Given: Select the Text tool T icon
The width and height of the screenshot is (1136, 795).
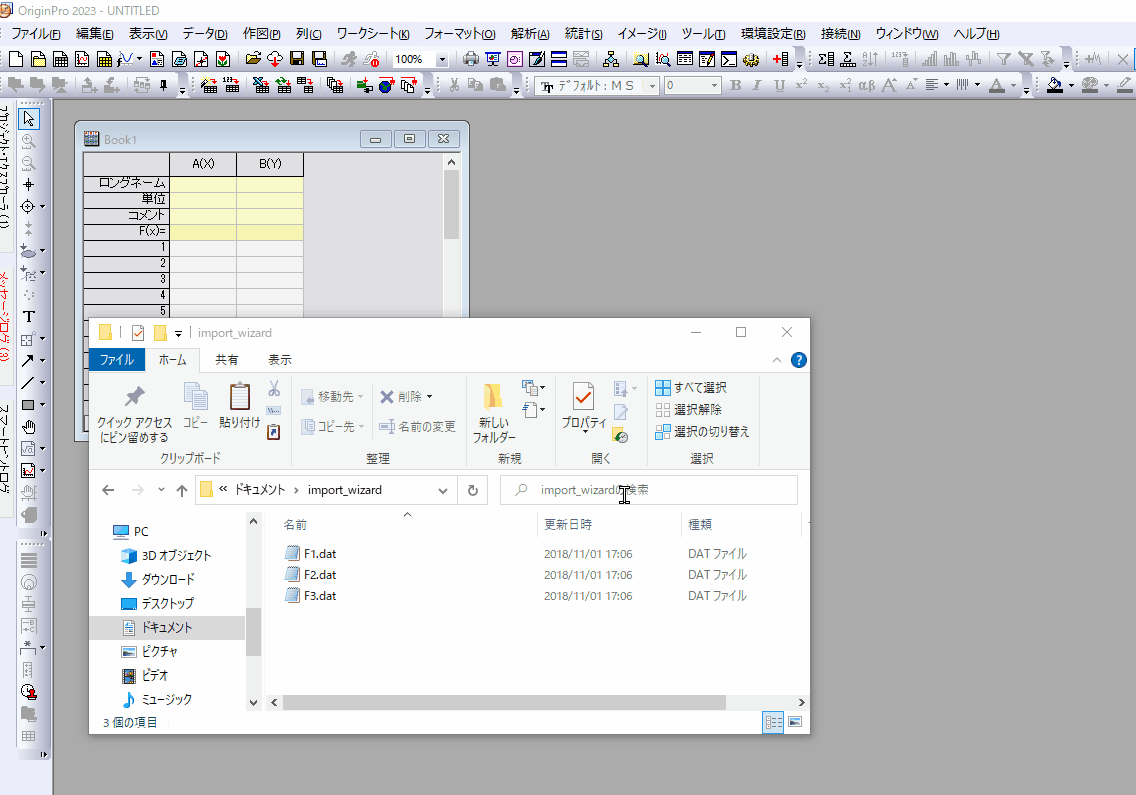Looking at the screenshot, I should pyautogui.click(x=29, y=317).
